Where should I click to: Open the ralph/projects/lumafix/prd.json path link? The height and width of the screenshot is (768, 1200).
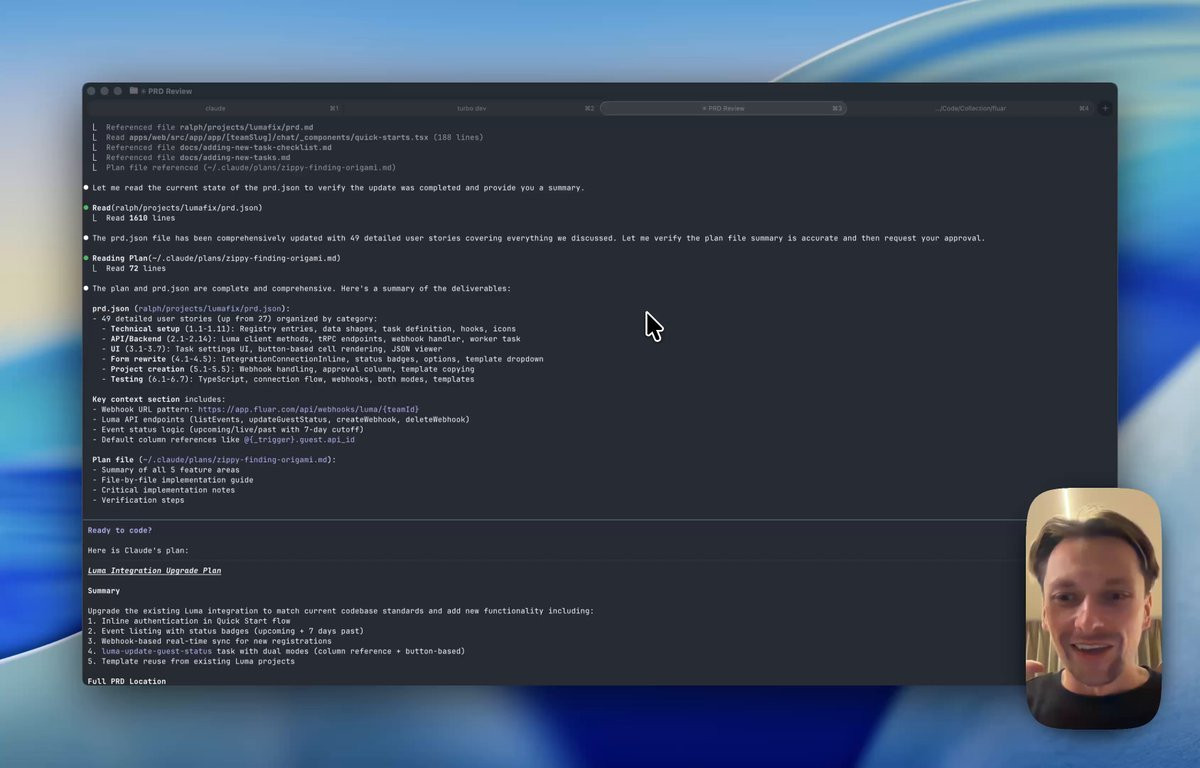pos(210,309)
